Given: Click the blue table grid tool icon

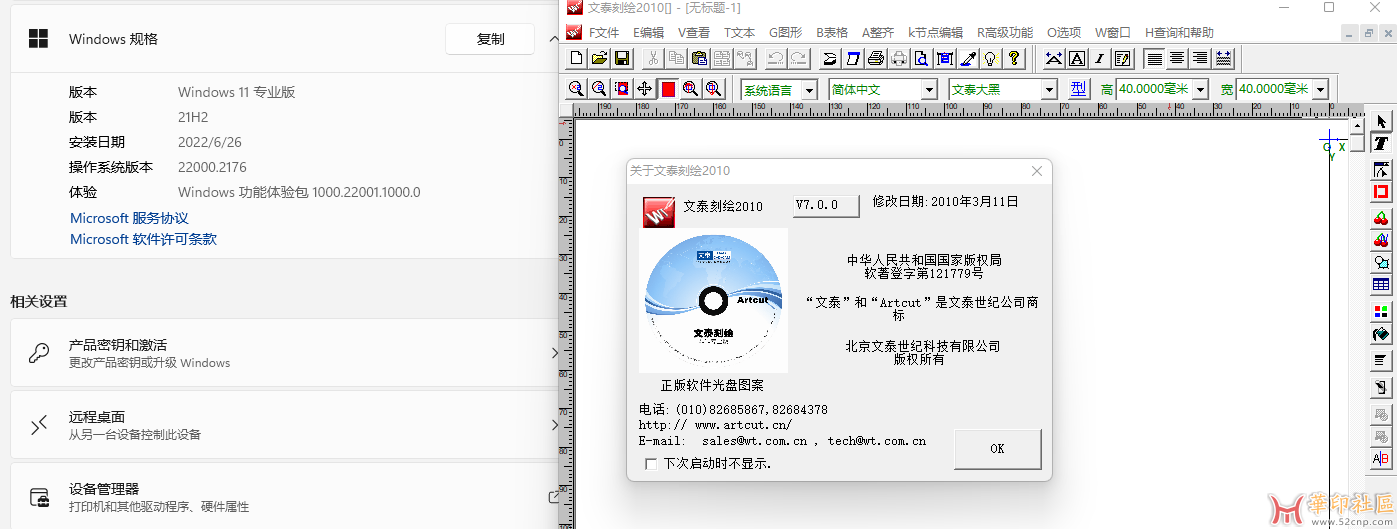Looking at the screenshot, I should click(x=1381, y=285).
